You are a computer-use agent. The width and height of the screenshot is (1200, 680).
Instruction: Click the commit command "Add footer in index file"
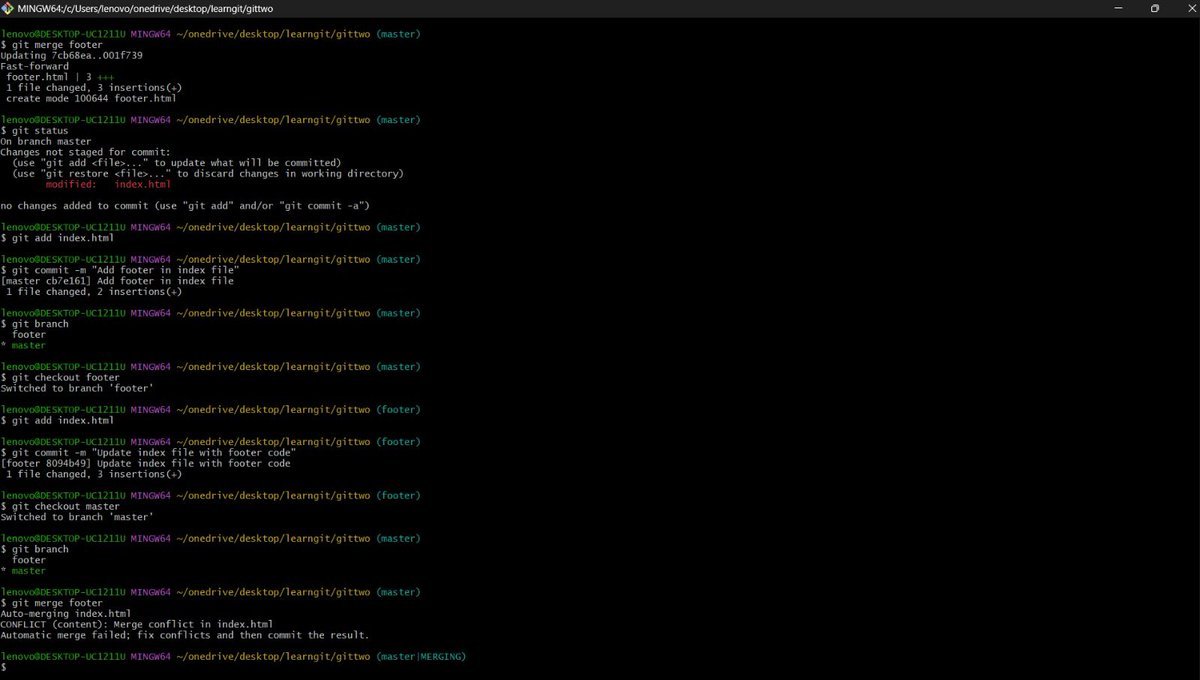point(120,270)
